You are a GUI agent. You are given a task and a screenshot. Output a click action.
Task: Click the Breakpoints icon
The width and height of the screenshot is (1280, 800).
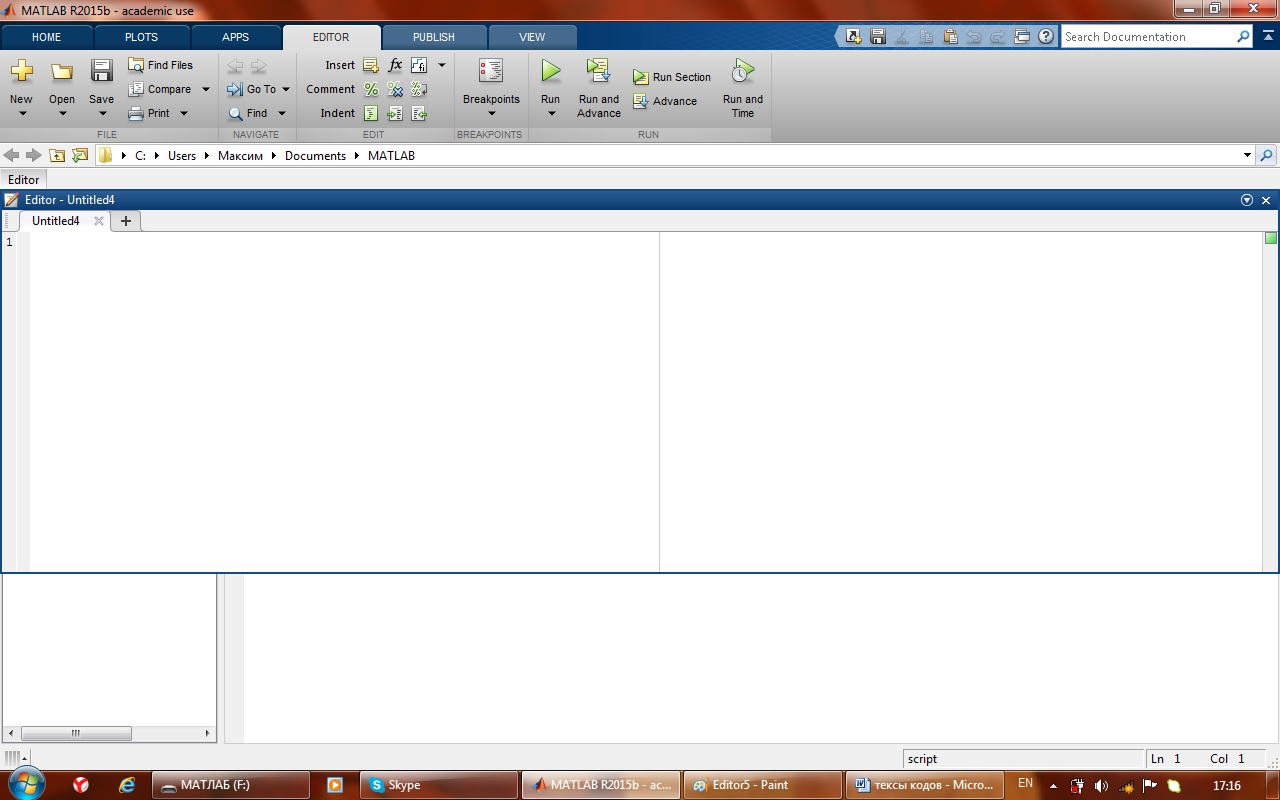(x=491, y=70)
